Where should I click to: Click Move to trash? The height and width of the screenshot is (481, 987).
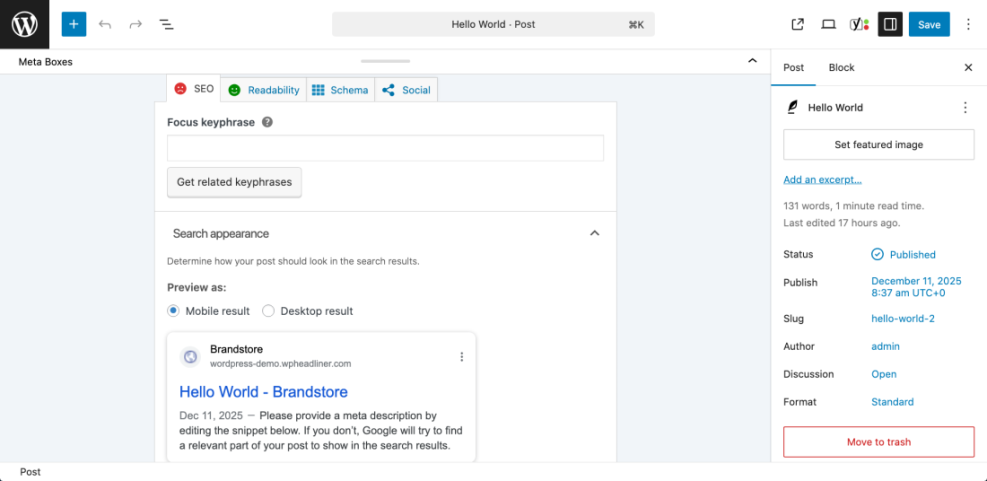879,442
